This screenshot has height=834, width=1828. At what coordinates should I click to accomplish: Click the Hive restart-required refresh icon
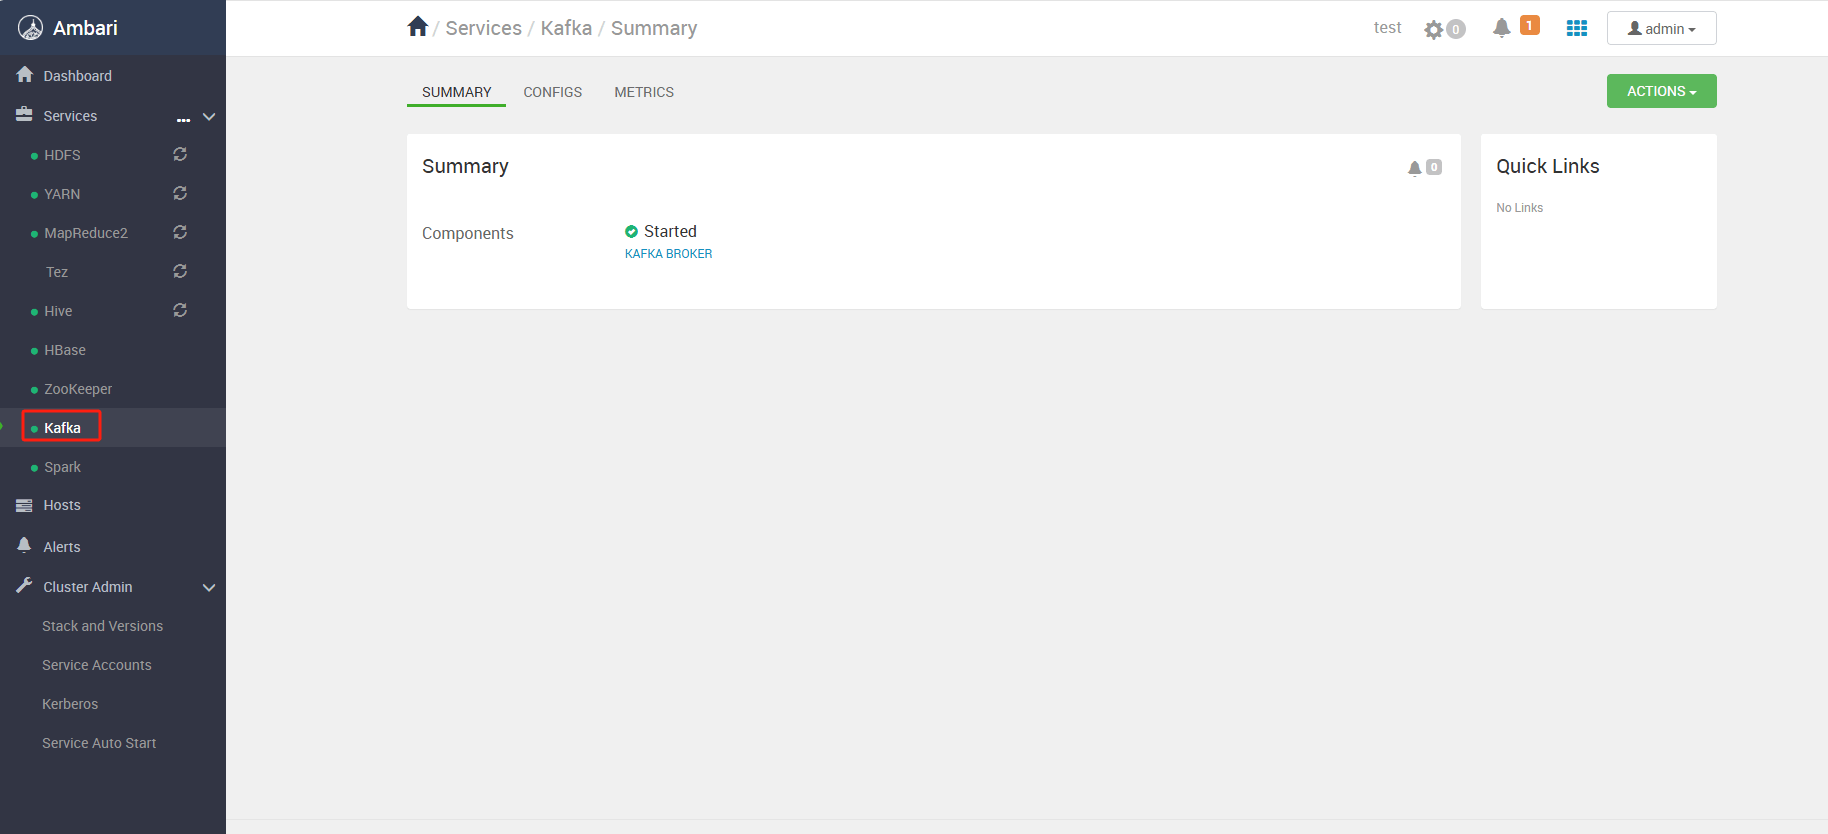[x=180, y=310]
